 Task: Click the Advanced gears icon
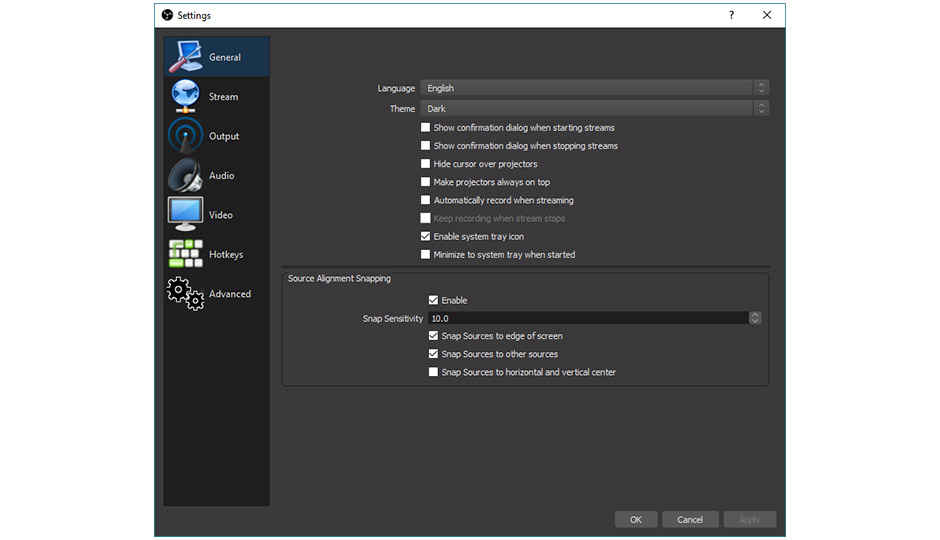coord(185,293)
